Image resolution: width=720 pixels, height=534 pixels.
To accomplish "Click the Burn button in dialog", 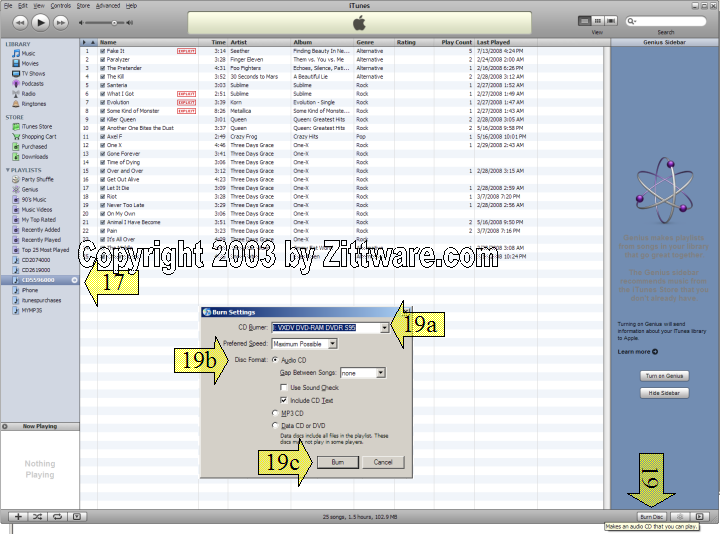I will tap(337, 462).
